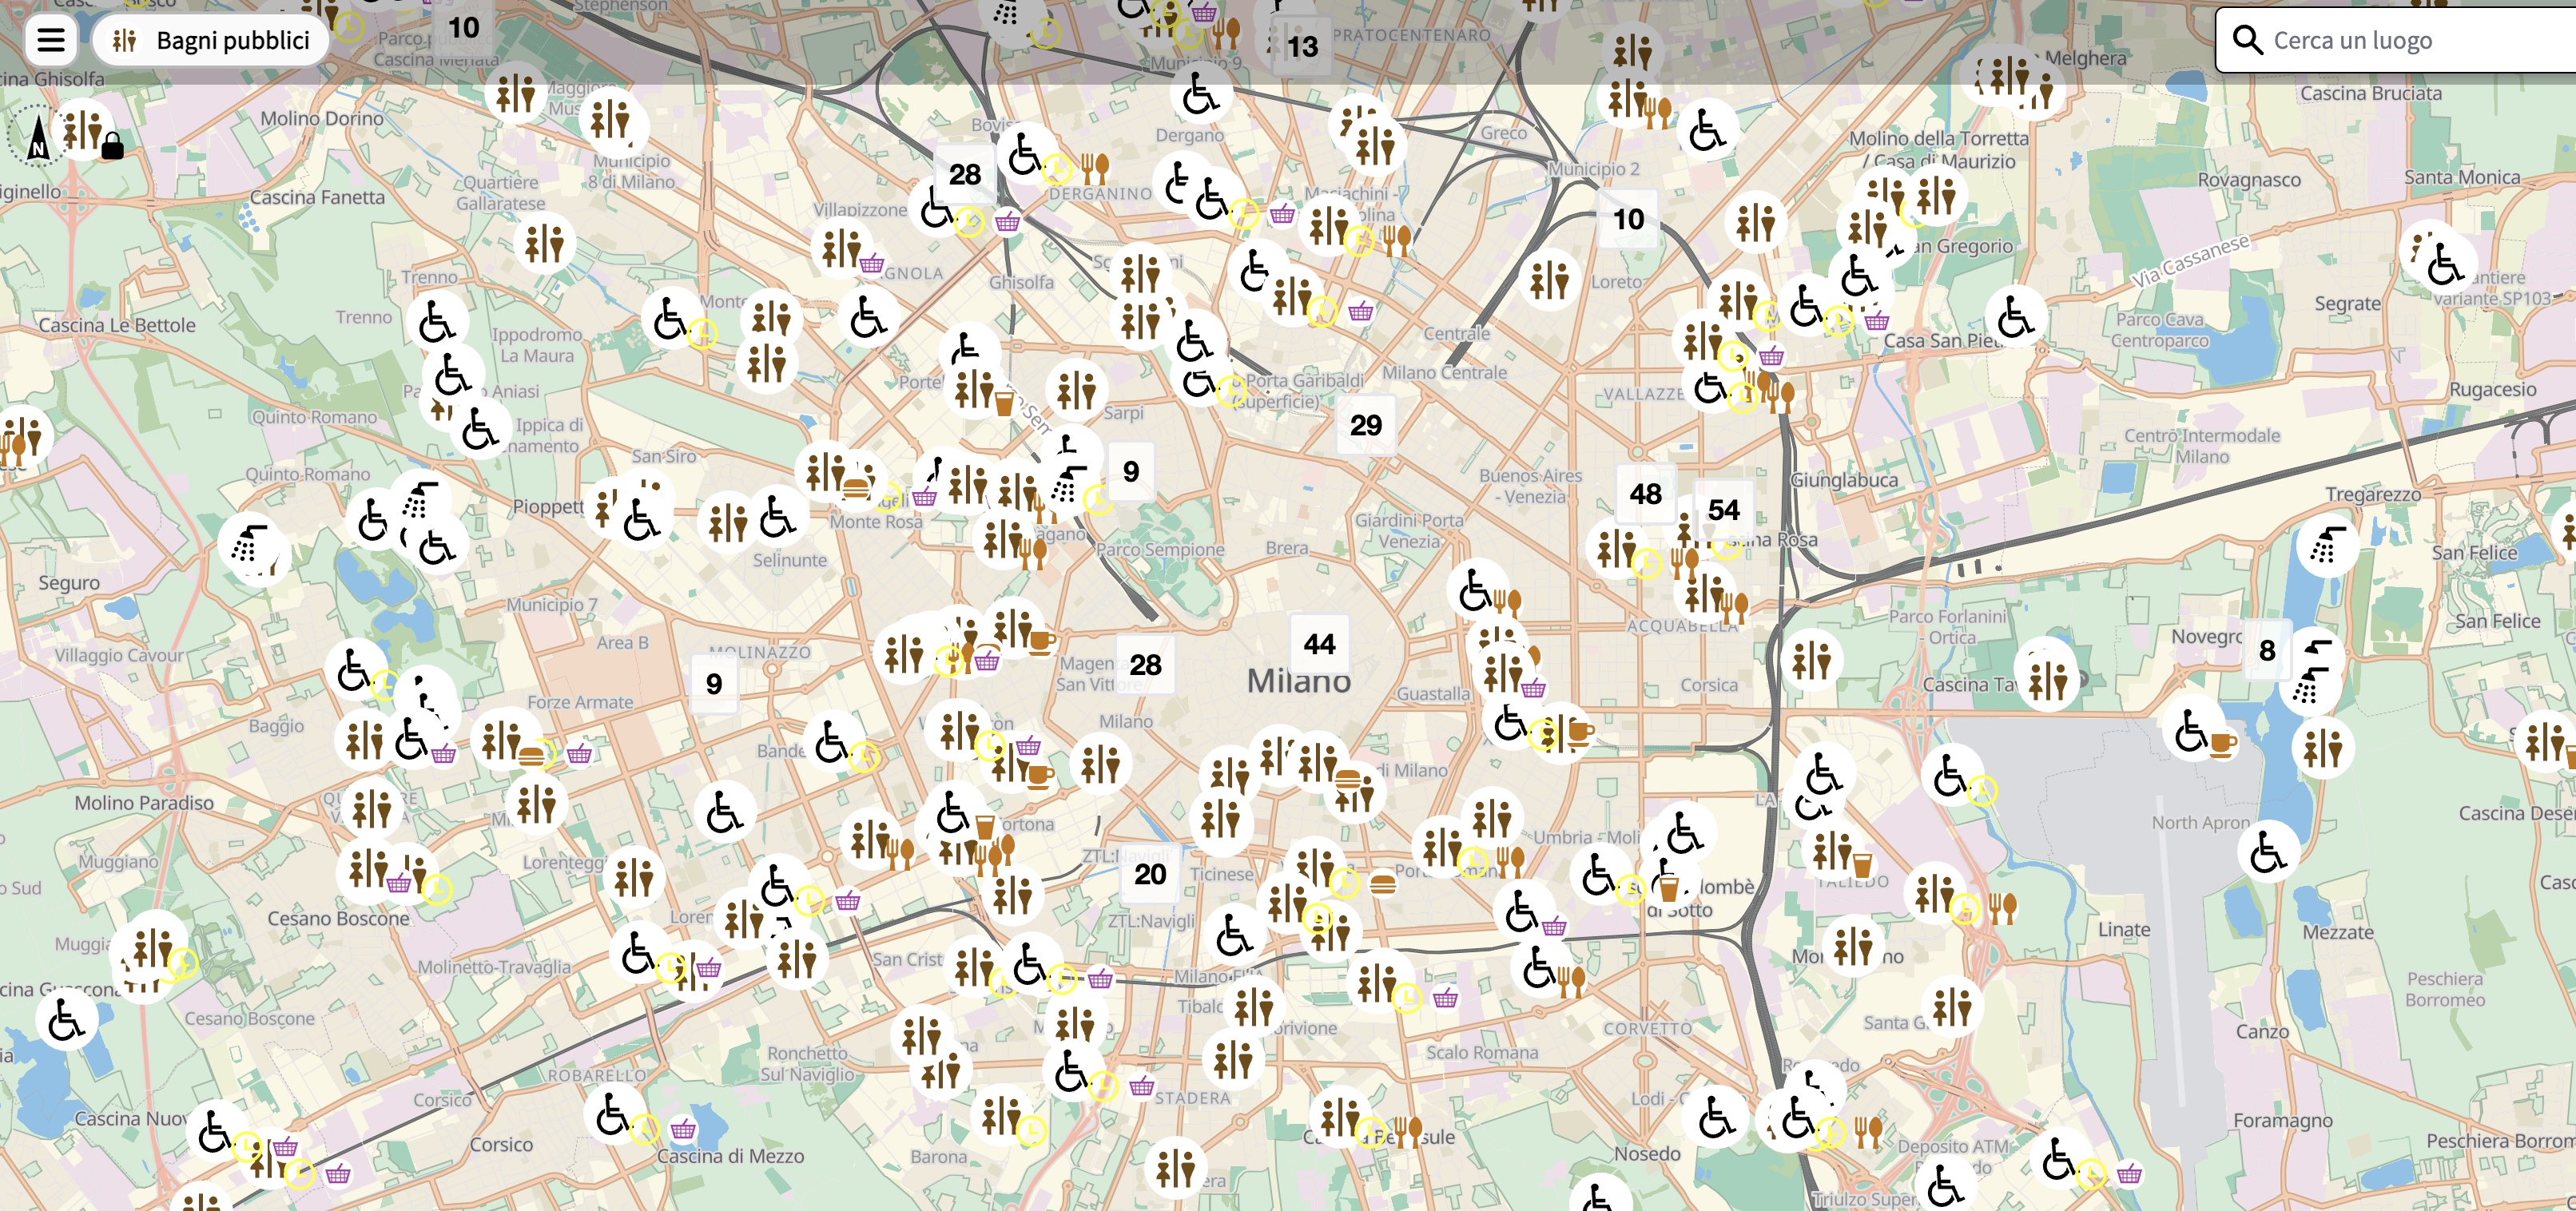The width and height of the screenshot is (2576, 1211).
Task: Open cluster 48 near Buenos Aires
Action: [x=1645, y=494]
